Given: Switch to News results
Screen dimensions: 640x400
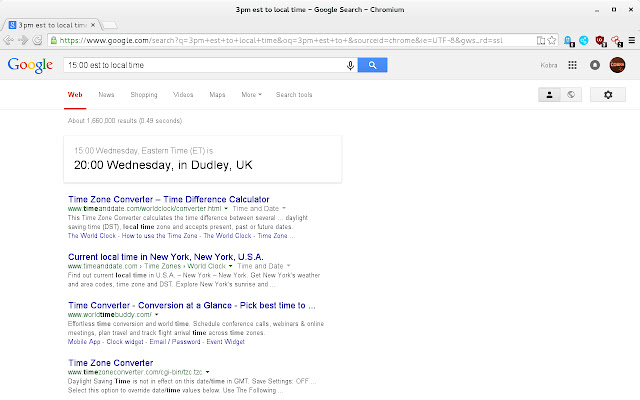Looking at the screenshot, I should 106,95.
